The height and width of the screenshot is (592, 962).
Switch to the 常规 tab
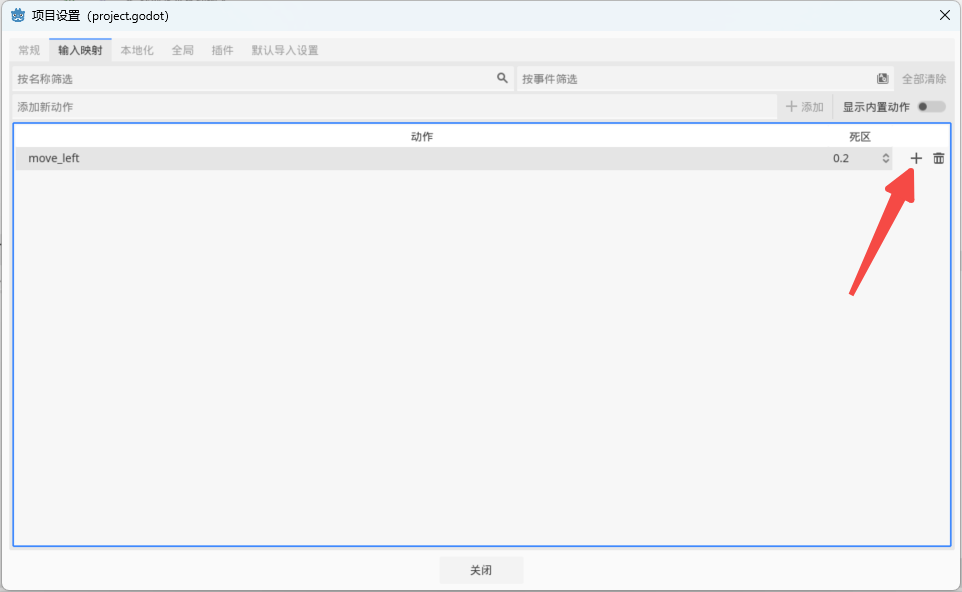pyautogui.click(x=29, y=49)
